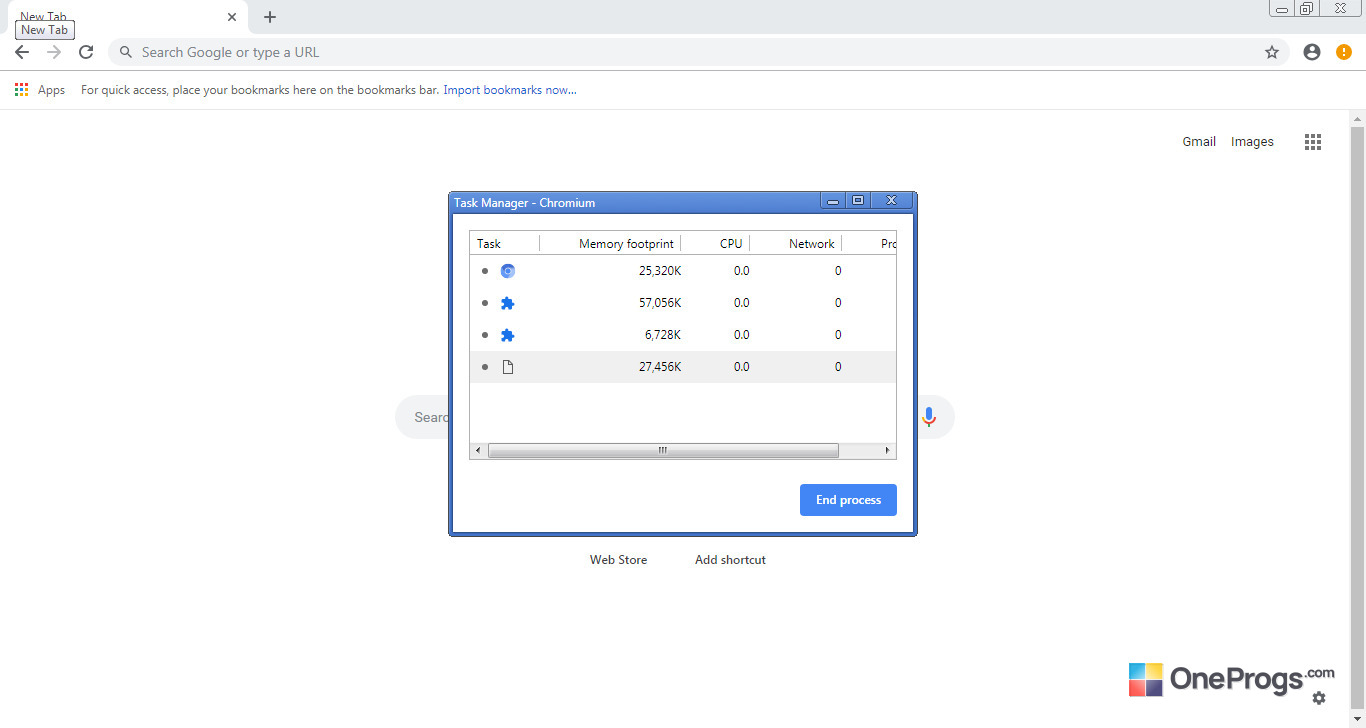Open the Apps shortcut in bookmarks bar

[x=40, y=90]
